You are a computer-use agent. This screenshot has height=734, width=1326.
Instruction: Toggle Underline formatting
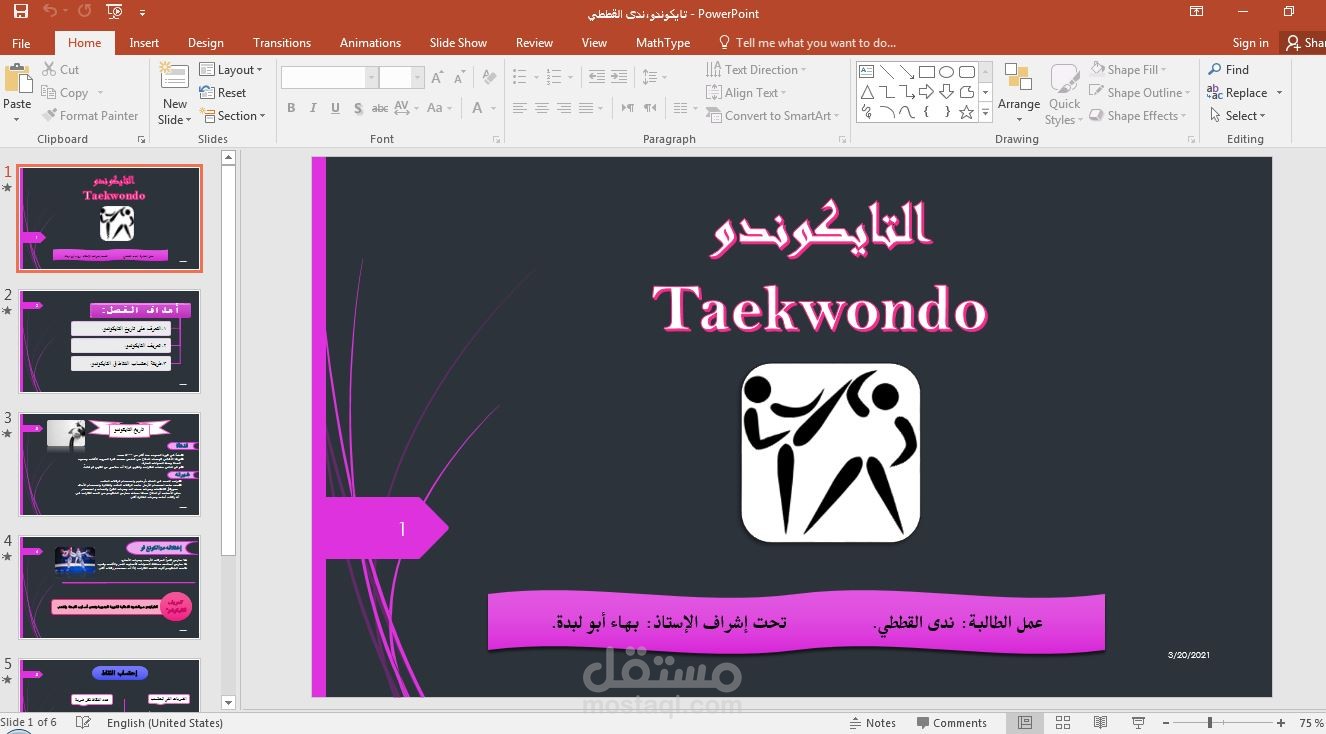pyautogui.click(x=335, y=108)
